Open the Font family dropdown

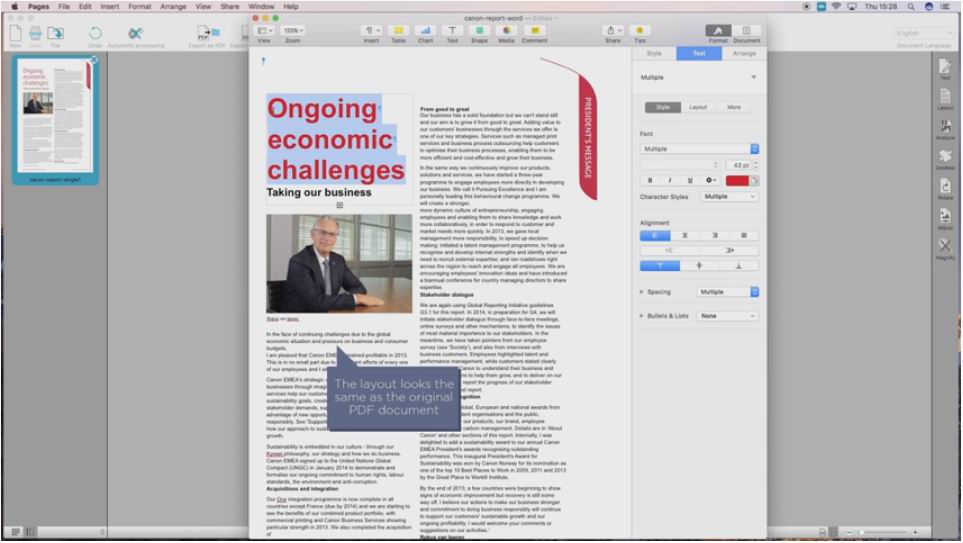tap(699, 149)
